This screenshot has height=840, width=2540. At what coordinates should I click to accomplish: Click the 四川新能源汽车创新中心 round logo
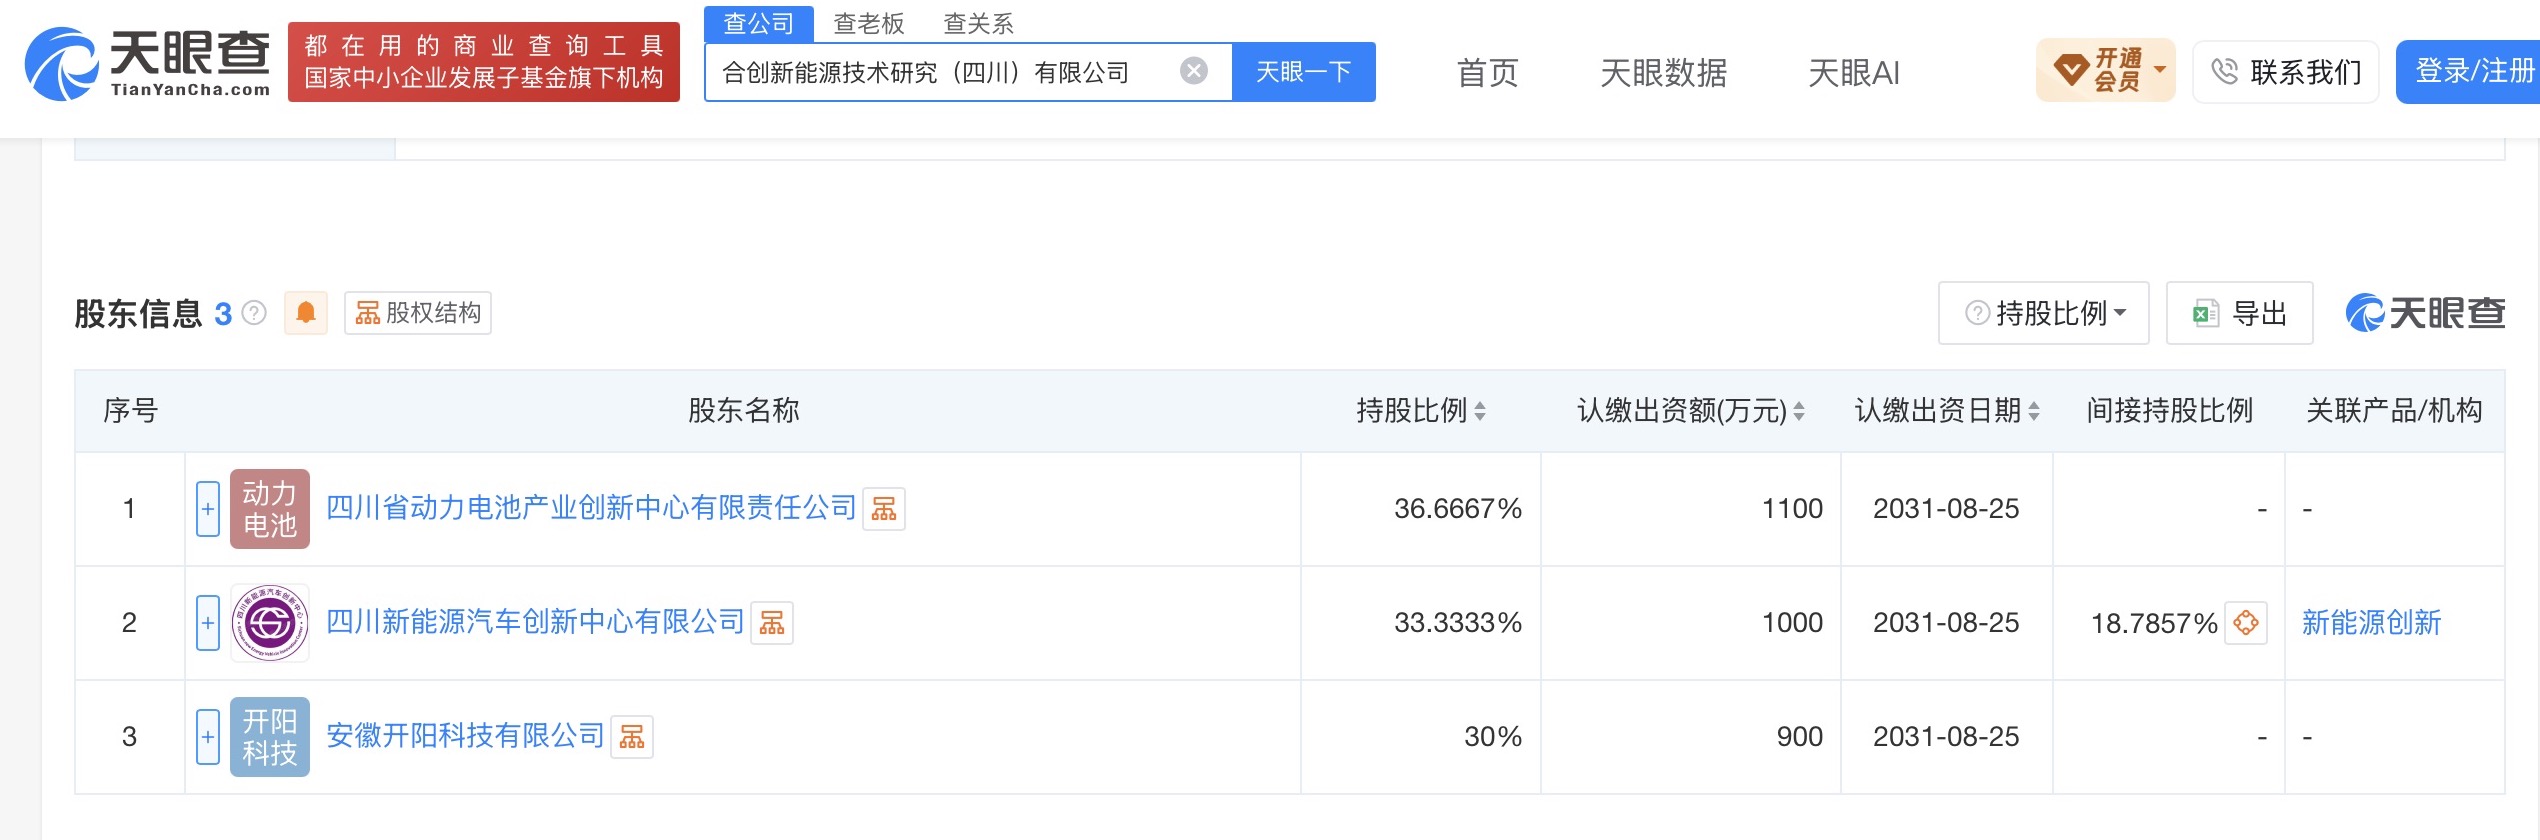(x=270, y=623)
